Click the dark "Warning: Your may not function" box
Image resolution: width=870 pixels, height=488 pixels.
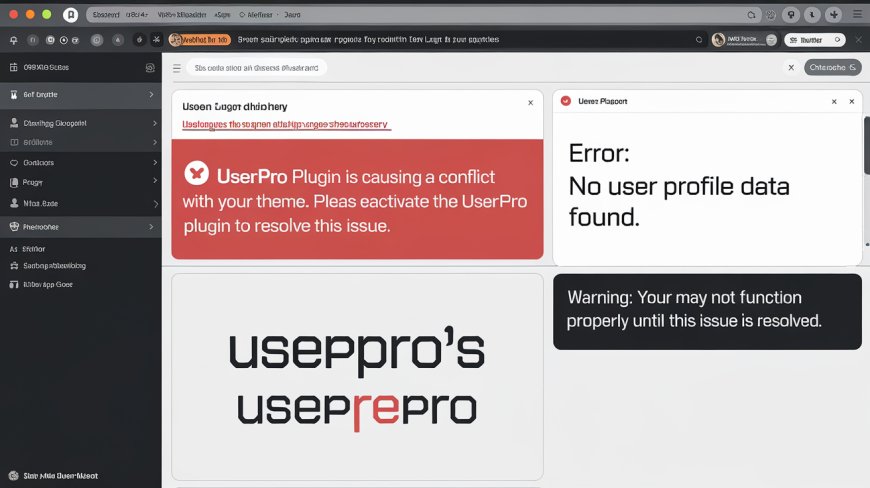click(x=707, y=311)
